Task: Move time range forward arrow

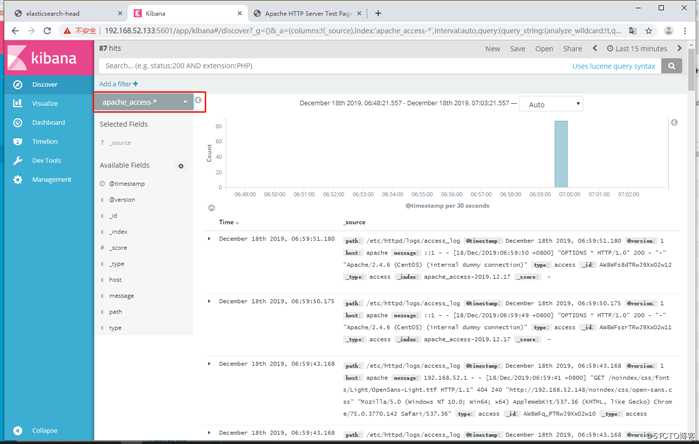Action: pyautogui.click(x=679, y=48)
